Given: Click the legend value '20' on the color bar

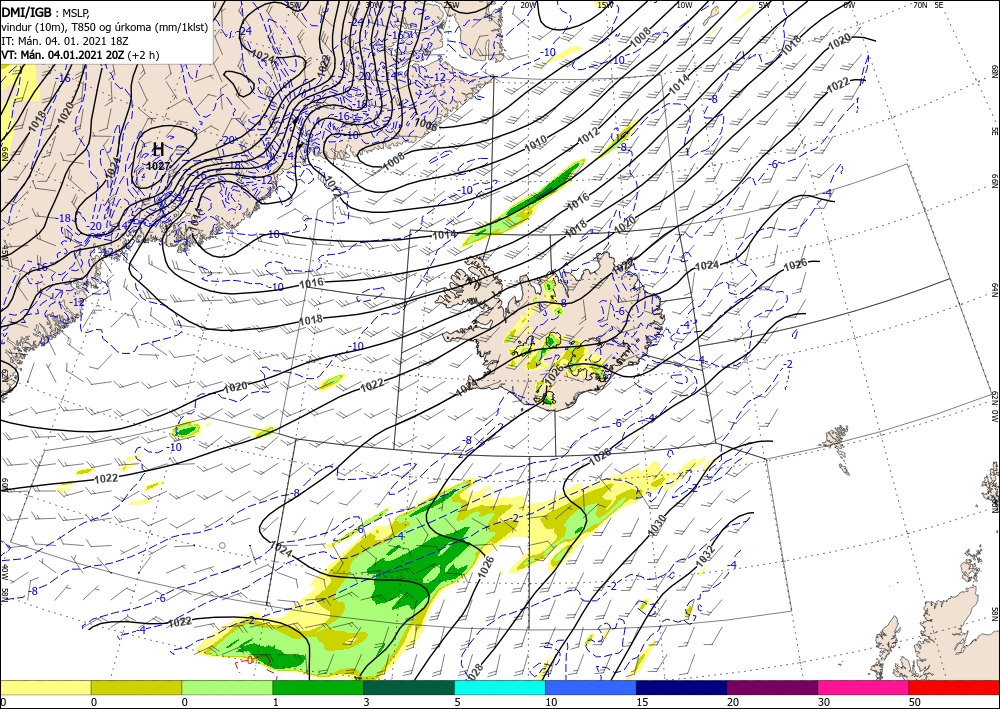Looking at the screenshot, I should click(x=732, y=702).
